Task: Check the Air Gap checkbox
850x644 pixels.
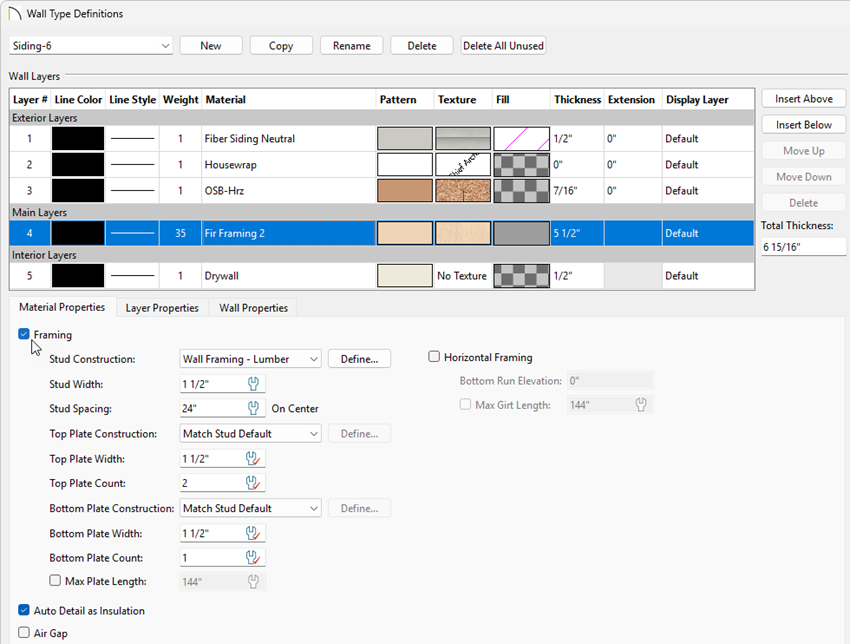Action: 24,633
